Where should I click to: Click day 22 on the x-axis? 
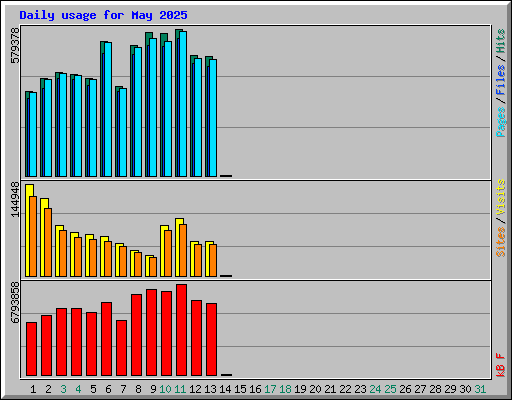point(345,389)
